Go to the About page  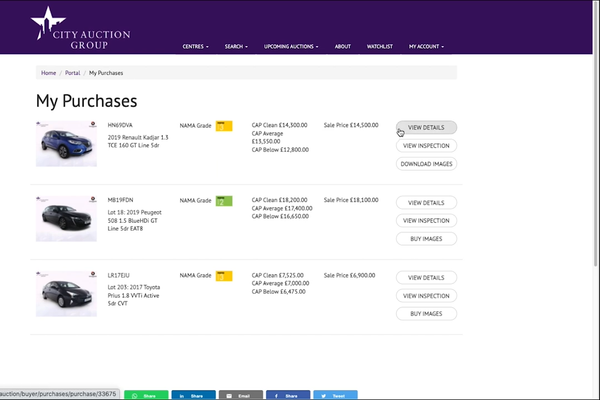pyautogui.click(x=343, y=46)
